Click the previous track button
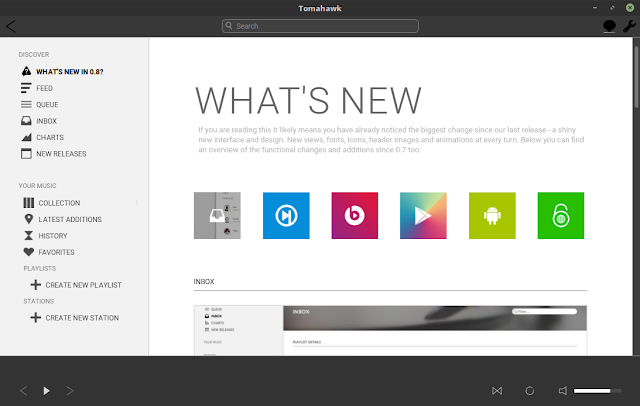 (24, 391)
